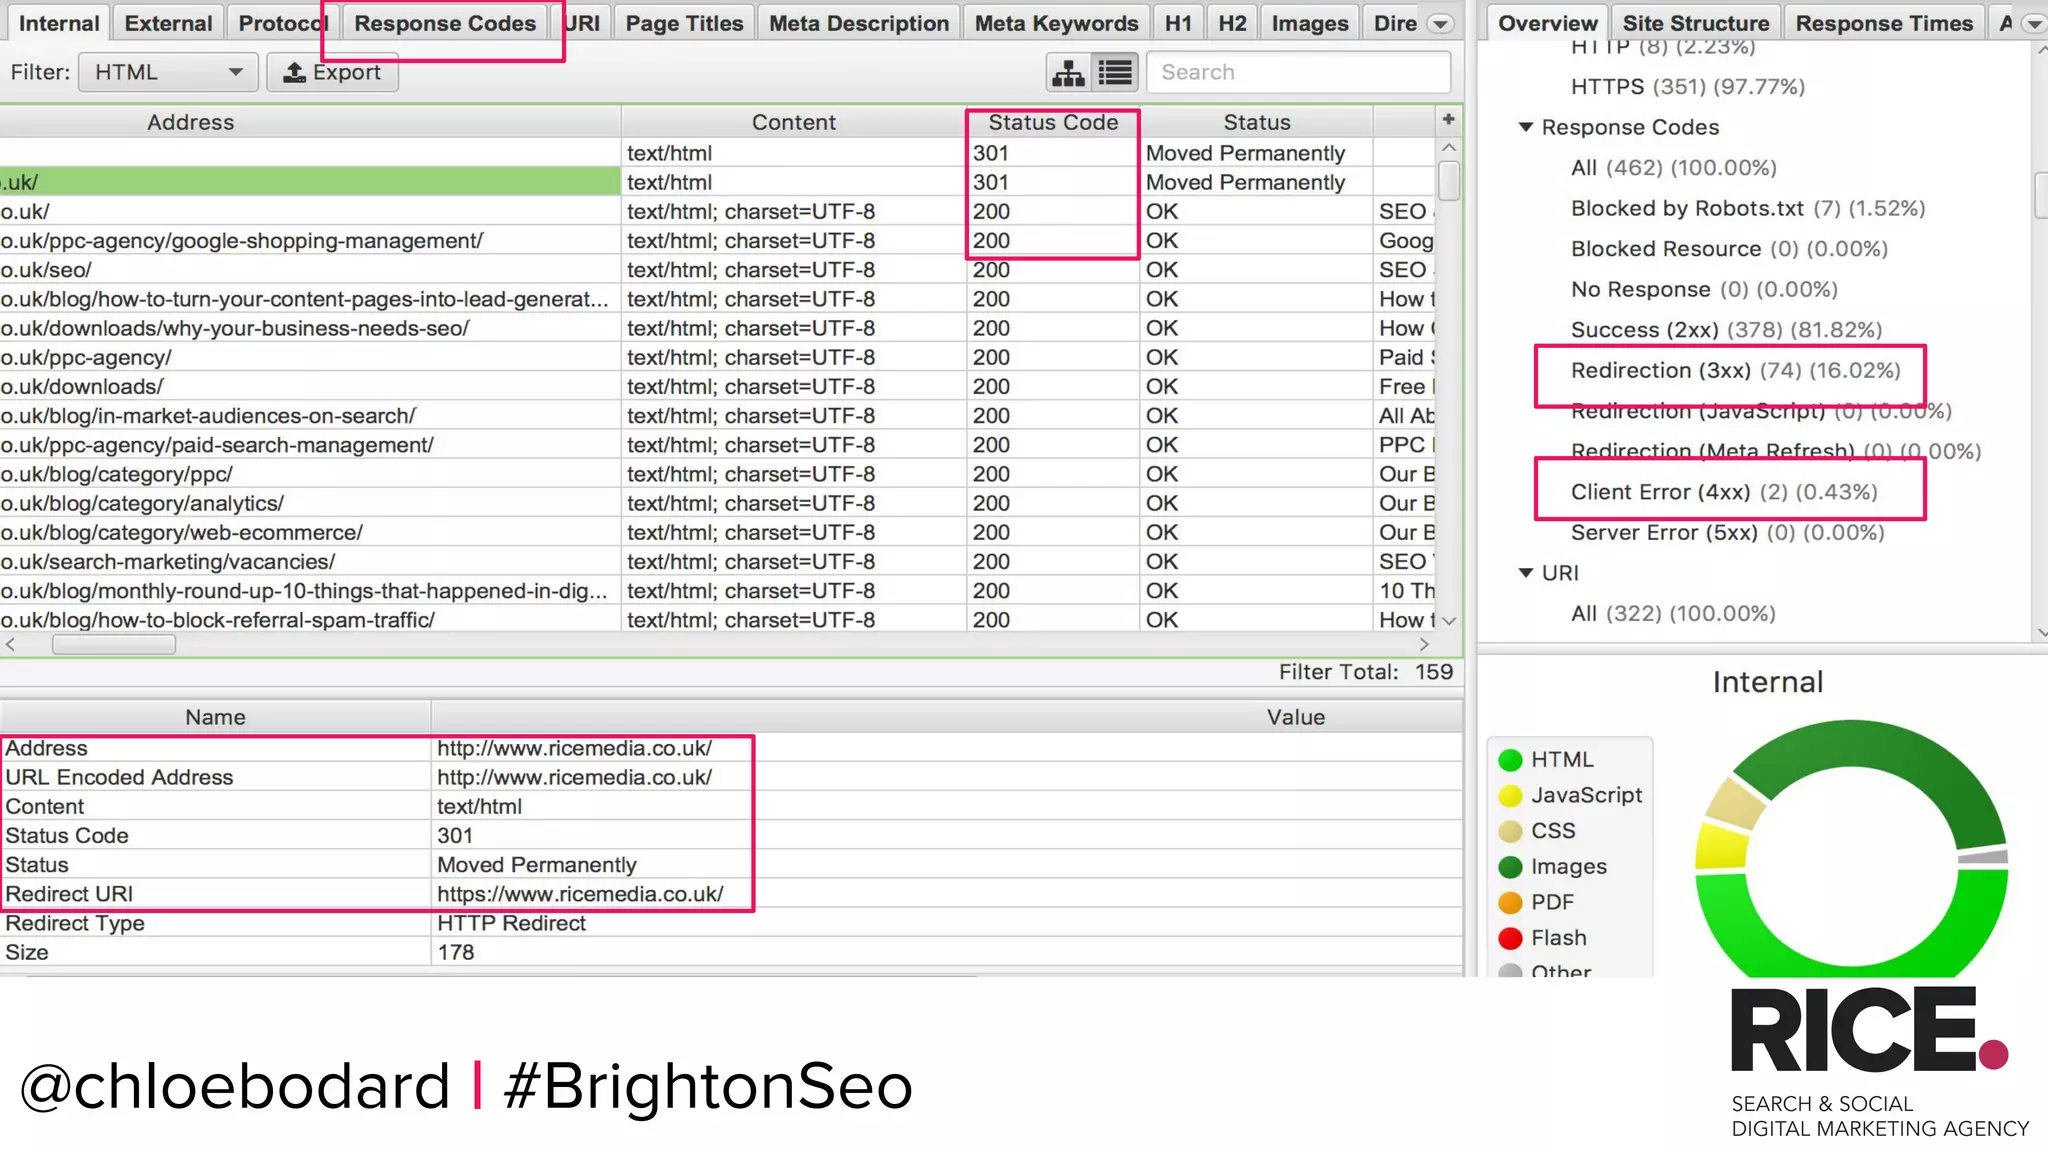Select Blocked by Robots.txt (7) entry

tap(1748, 208)
